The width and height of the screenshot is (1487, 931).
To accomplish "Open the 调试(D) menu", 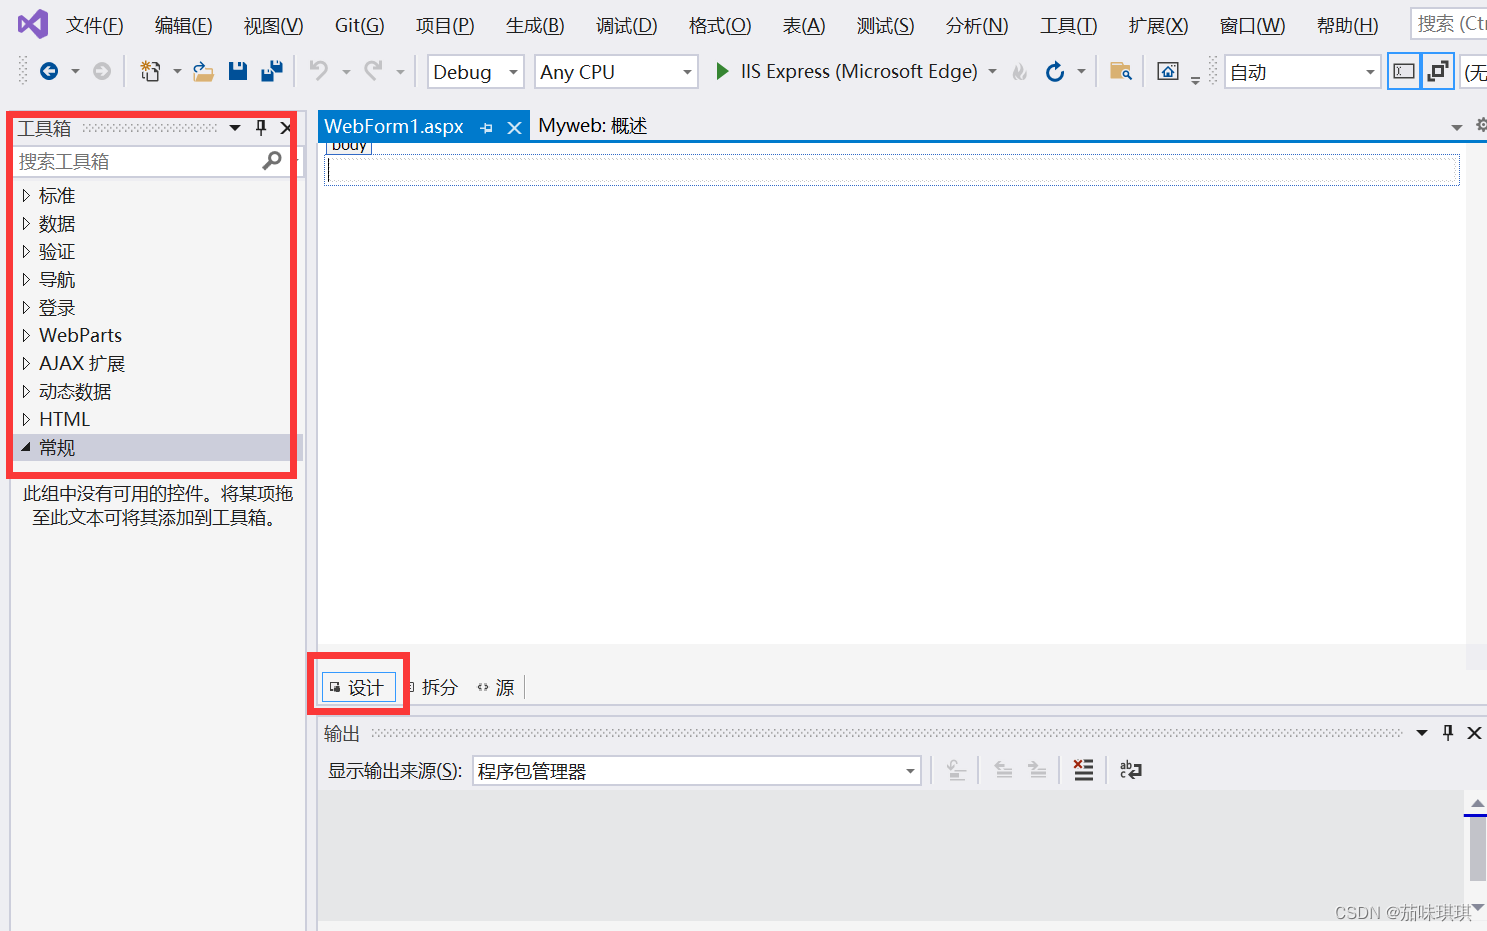I will point(627,25).
